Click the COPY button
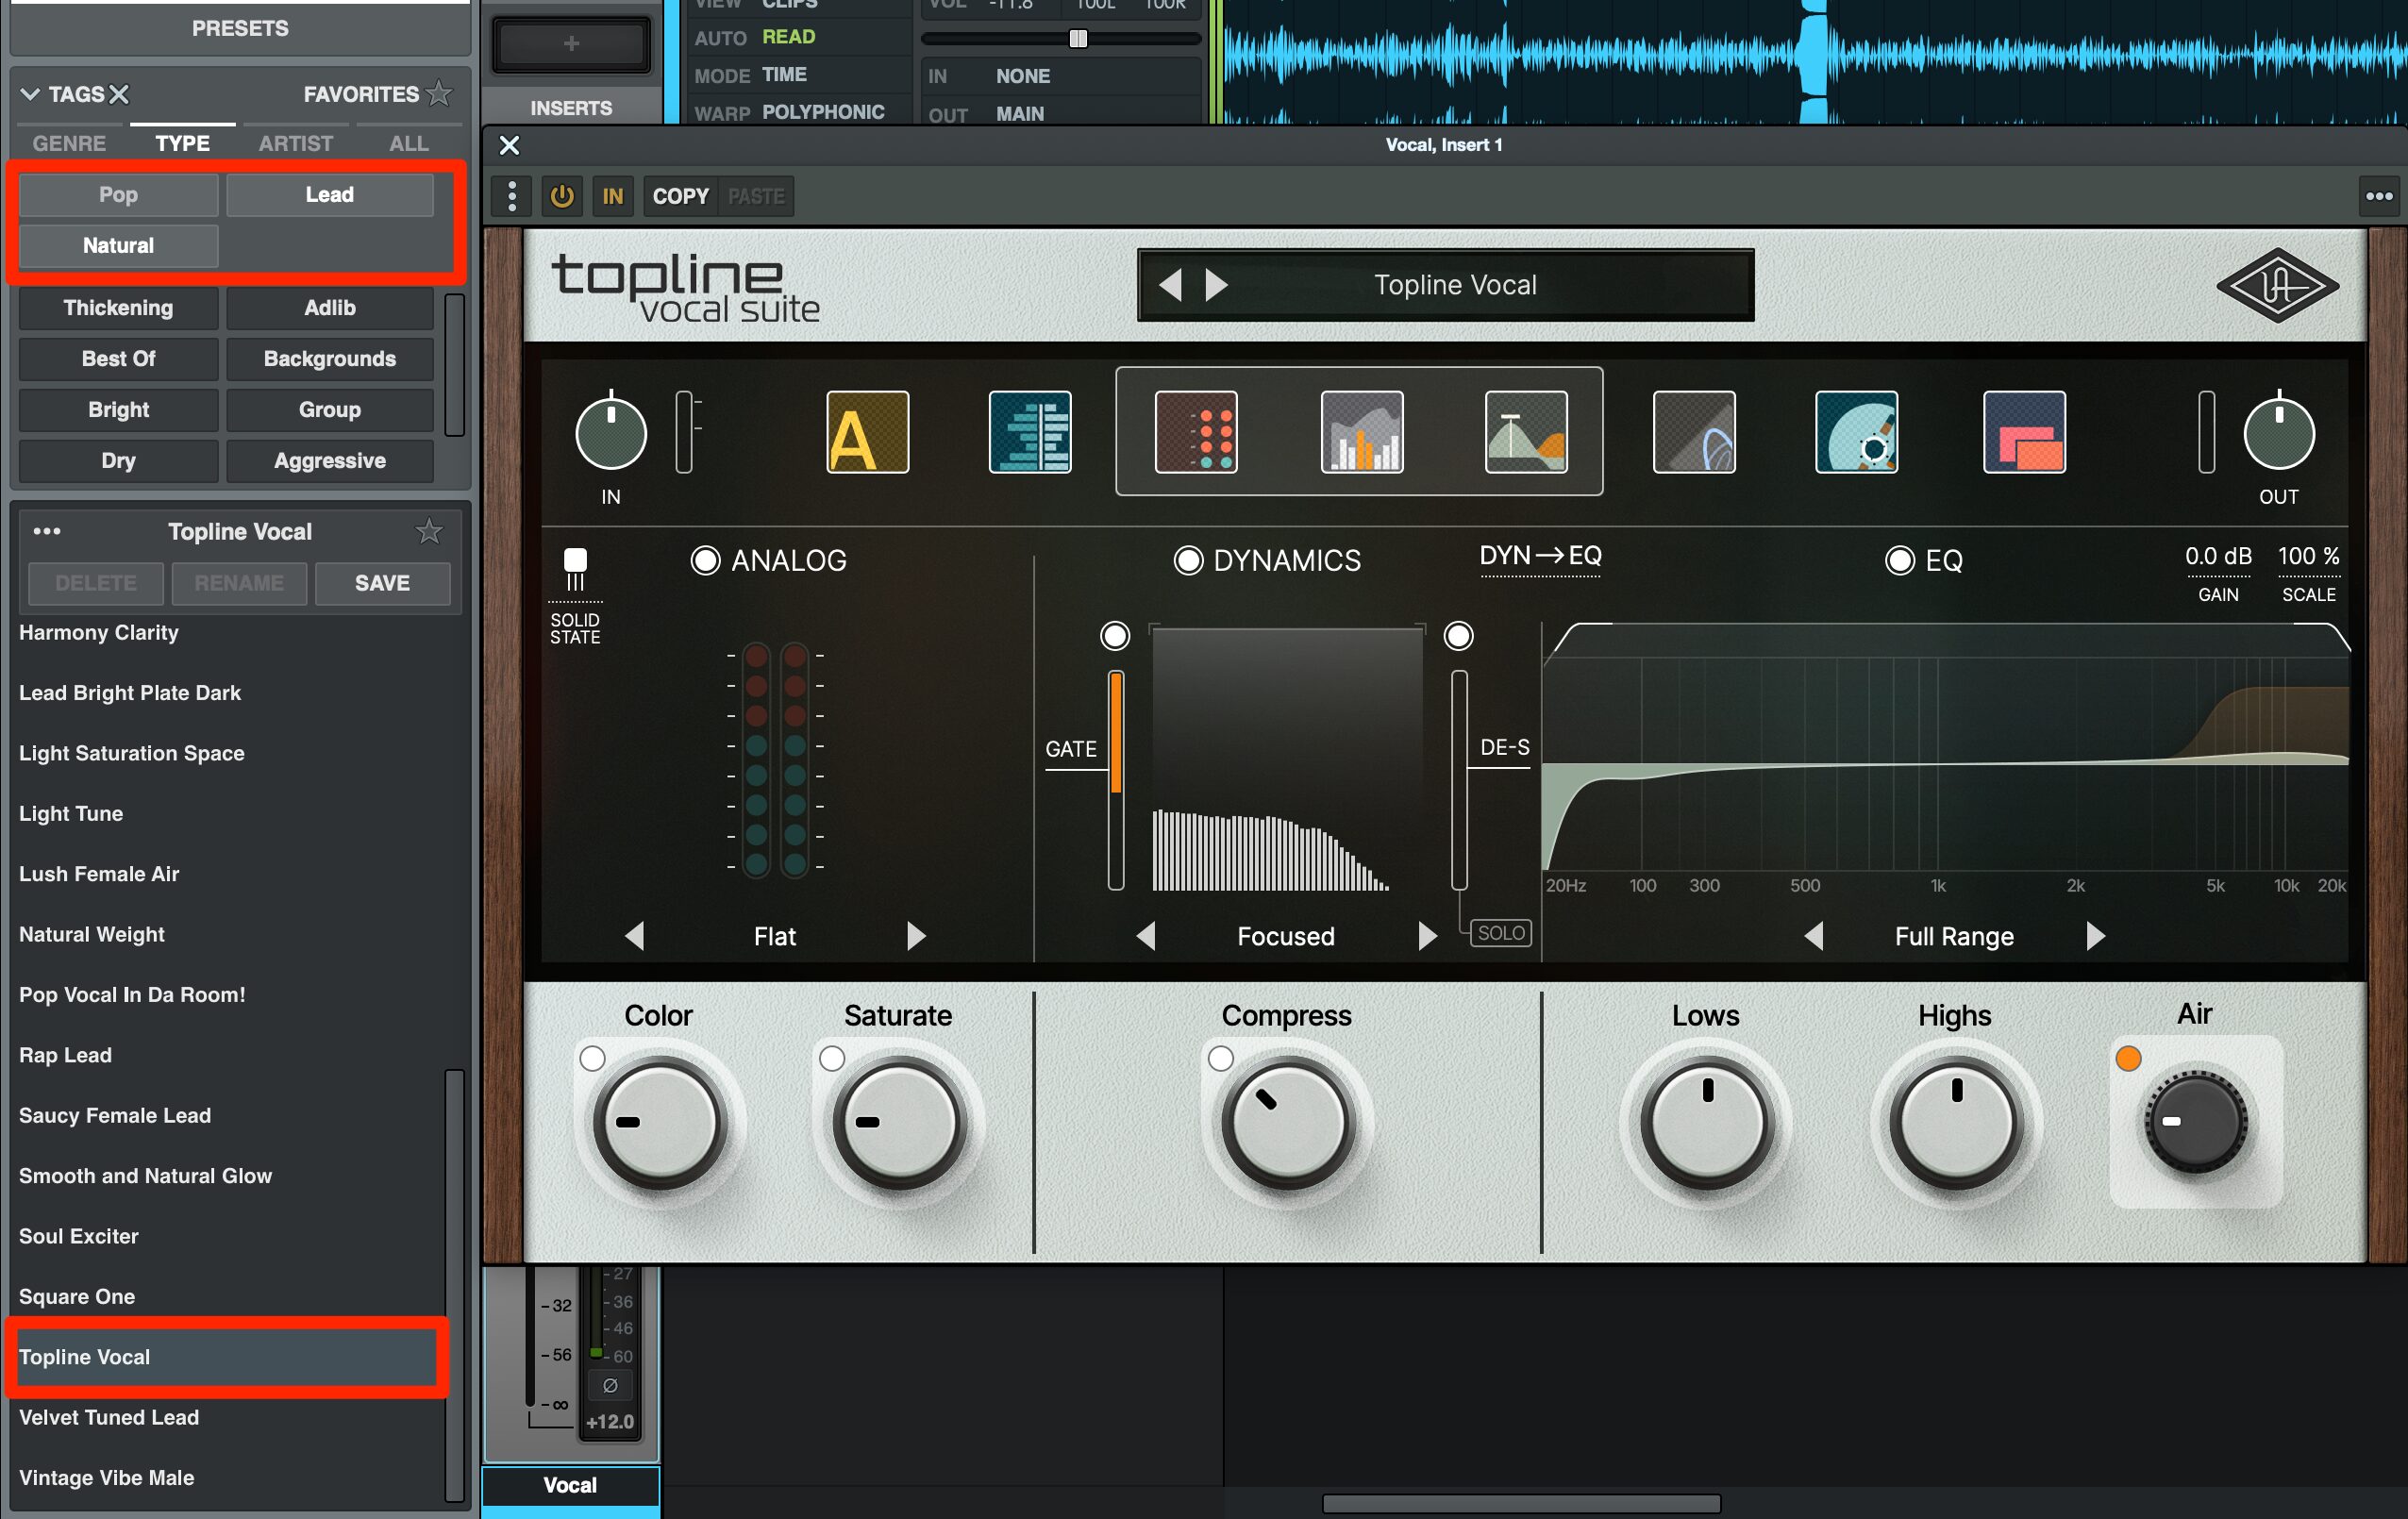This screenshot has width=2408, height=1519. pos(680,196)
